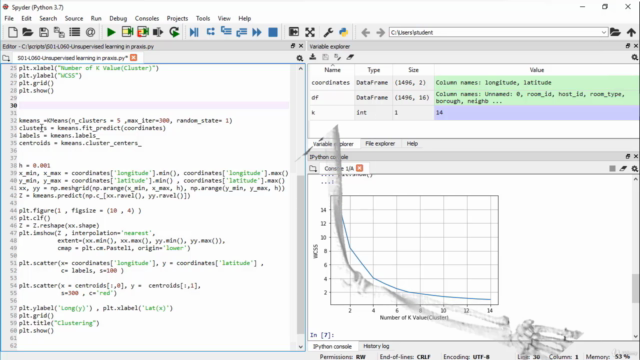
Task: Open file using folder toolbar icon
Action: tap(28, 32)
